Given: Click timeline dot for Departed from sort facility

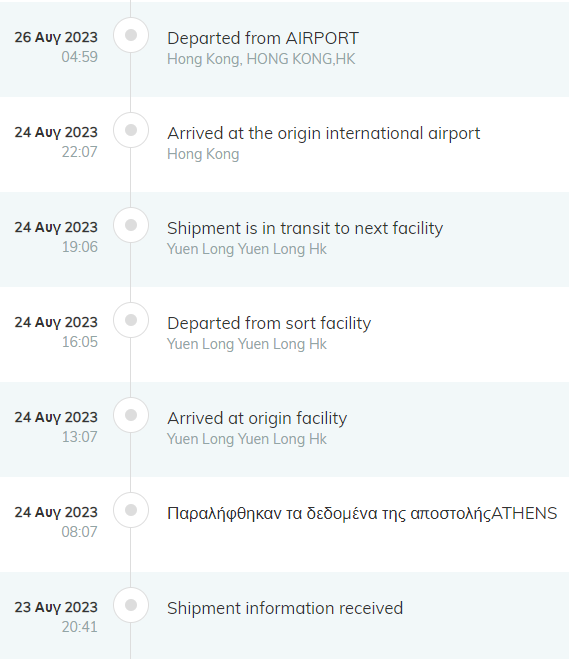Looking at the screenshot, I should (x=131, y=320).
